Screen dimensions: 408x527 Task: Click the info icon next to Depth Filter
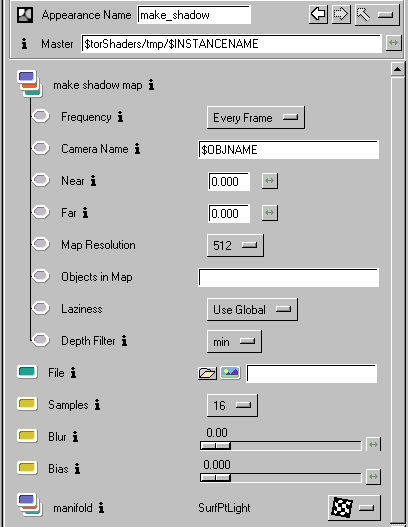pos(124,341)
